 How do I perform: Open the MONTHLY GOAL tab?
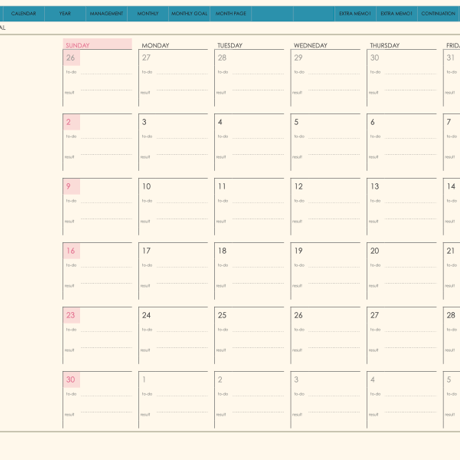(x=189, y=14)
